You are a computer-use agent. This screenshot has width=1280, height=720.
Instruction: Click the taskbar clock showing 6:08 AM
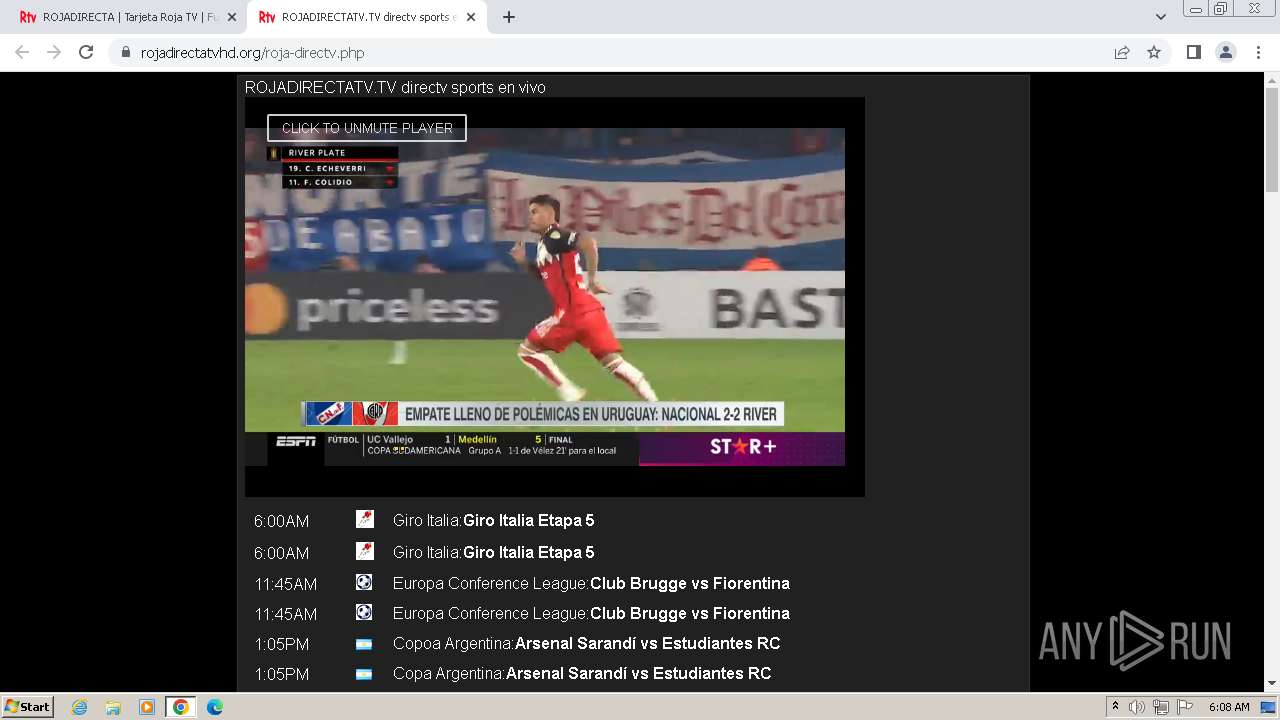(x=1229, y=707)
